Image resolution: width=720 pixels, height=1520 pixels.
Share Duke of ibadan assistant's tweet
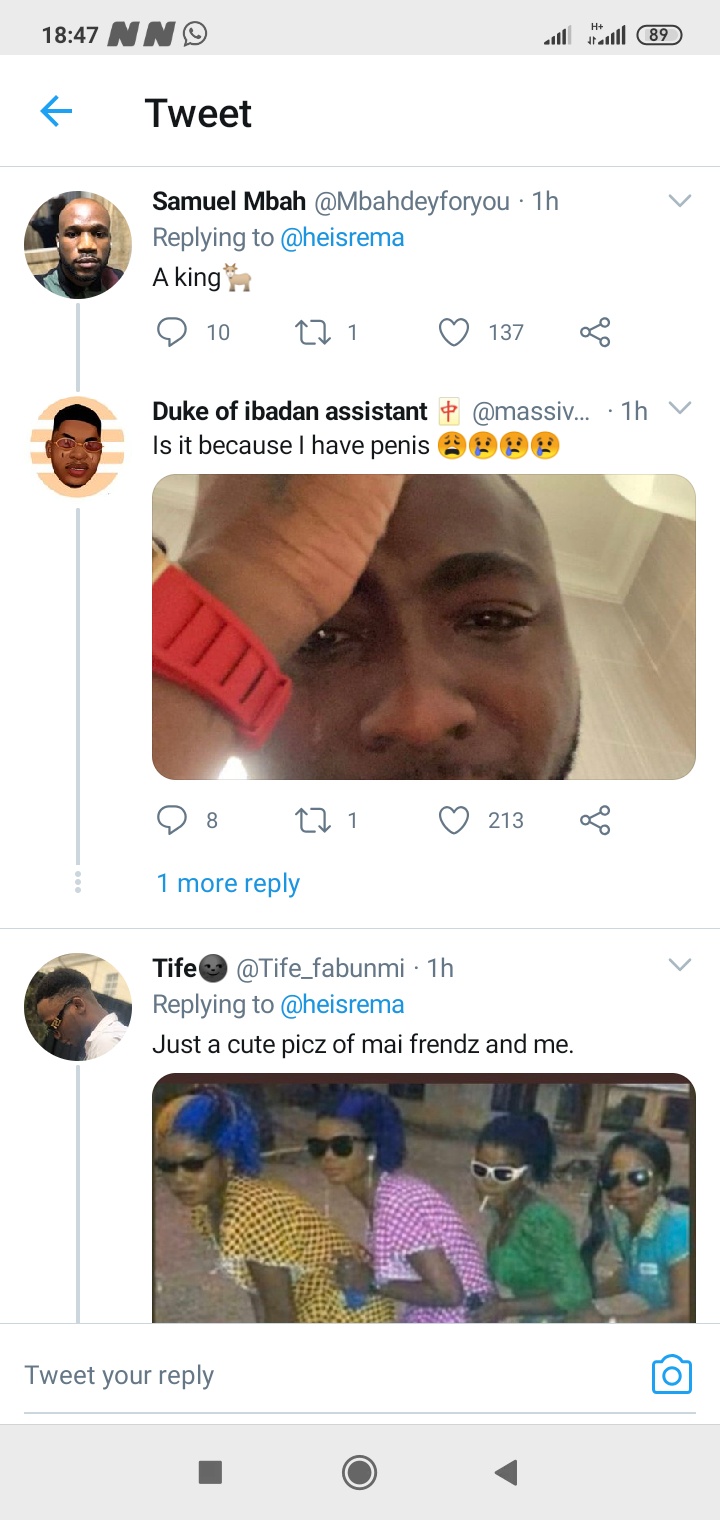(595, 820)
